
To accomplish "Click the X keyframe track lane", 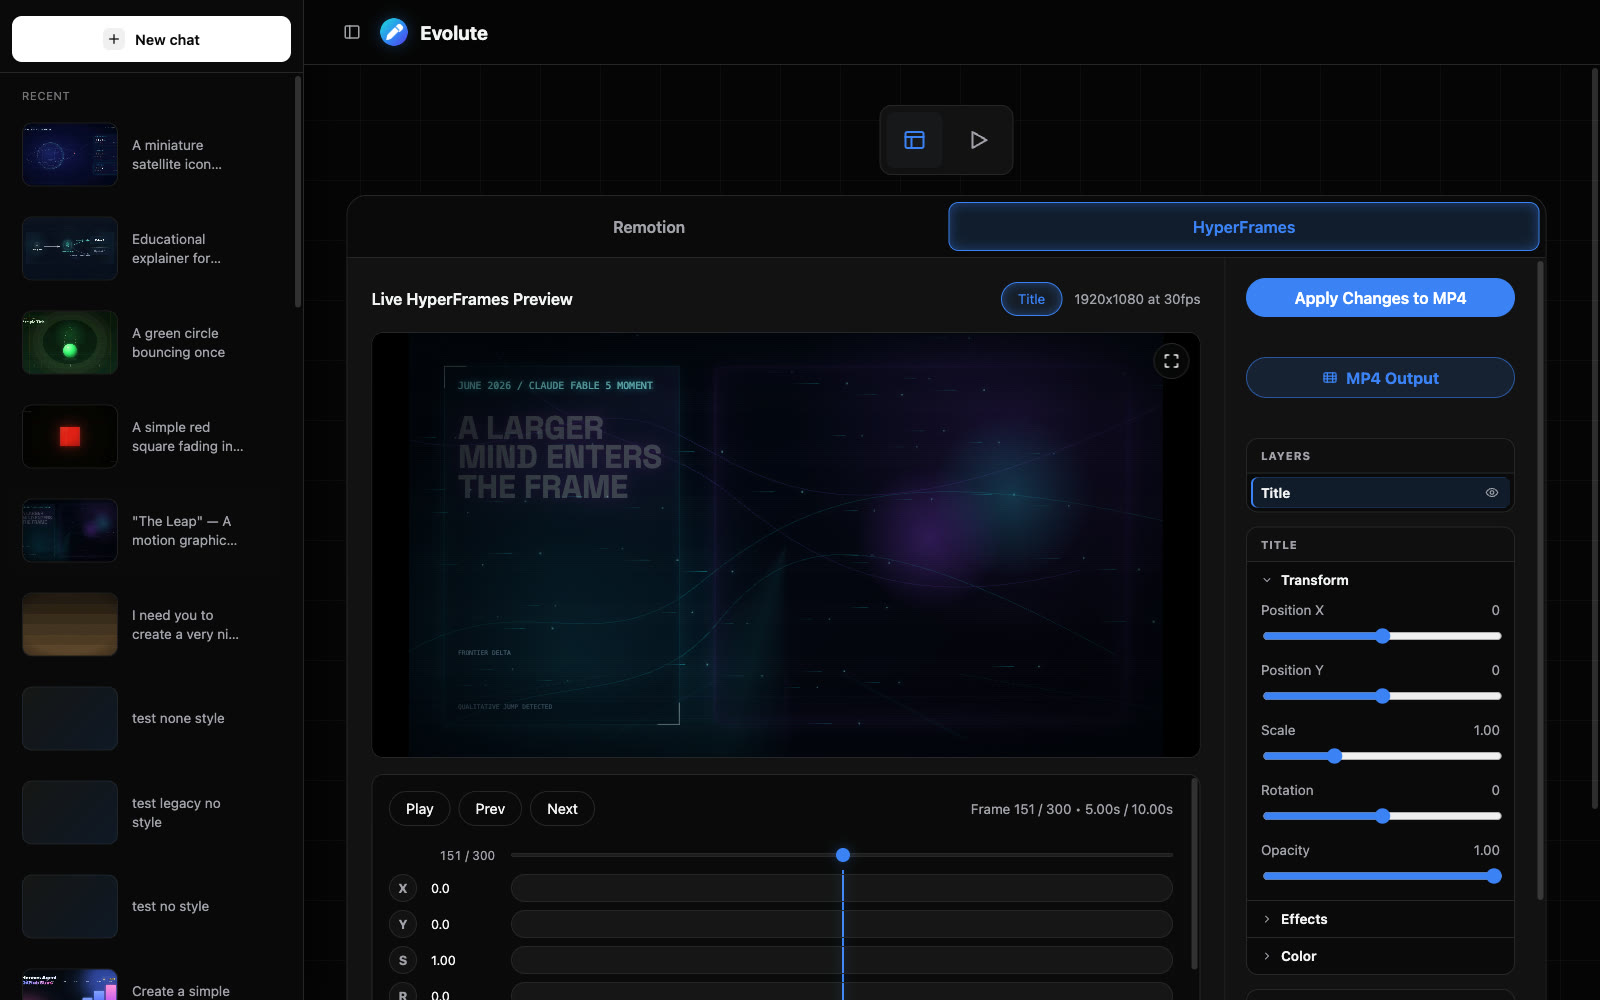I will click(842, 888).
